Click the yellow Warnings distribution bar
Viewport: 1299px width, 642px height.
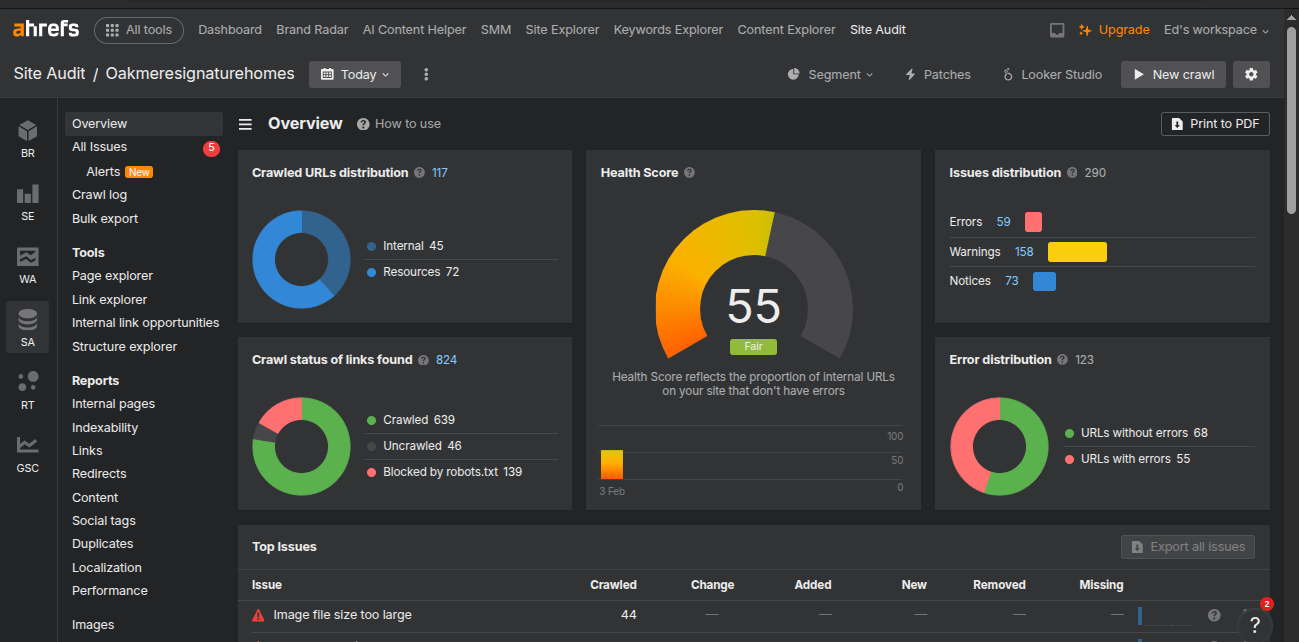point(1077,252)
